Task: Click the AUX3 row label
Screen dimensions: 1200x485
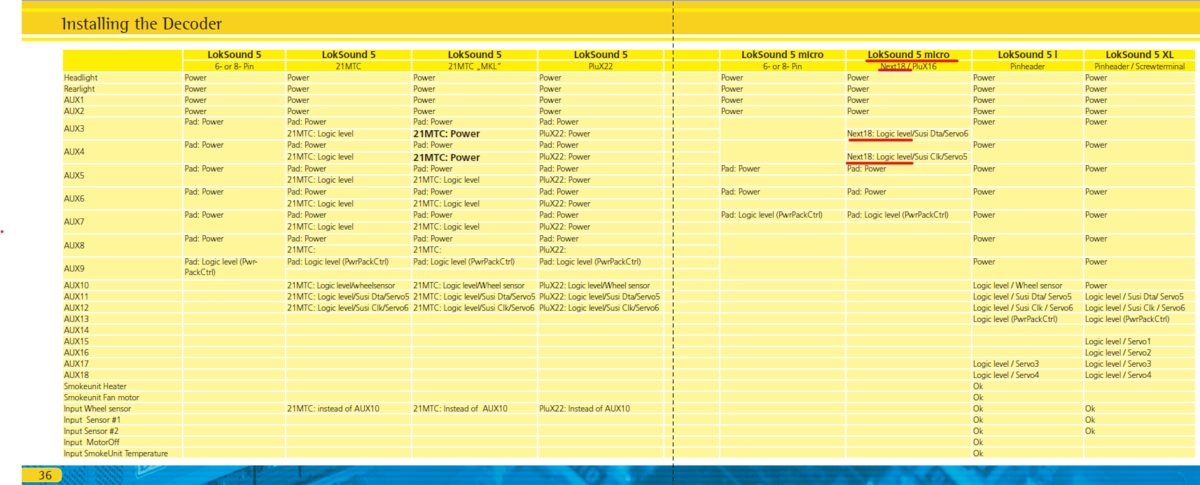Action: (75, 128)
